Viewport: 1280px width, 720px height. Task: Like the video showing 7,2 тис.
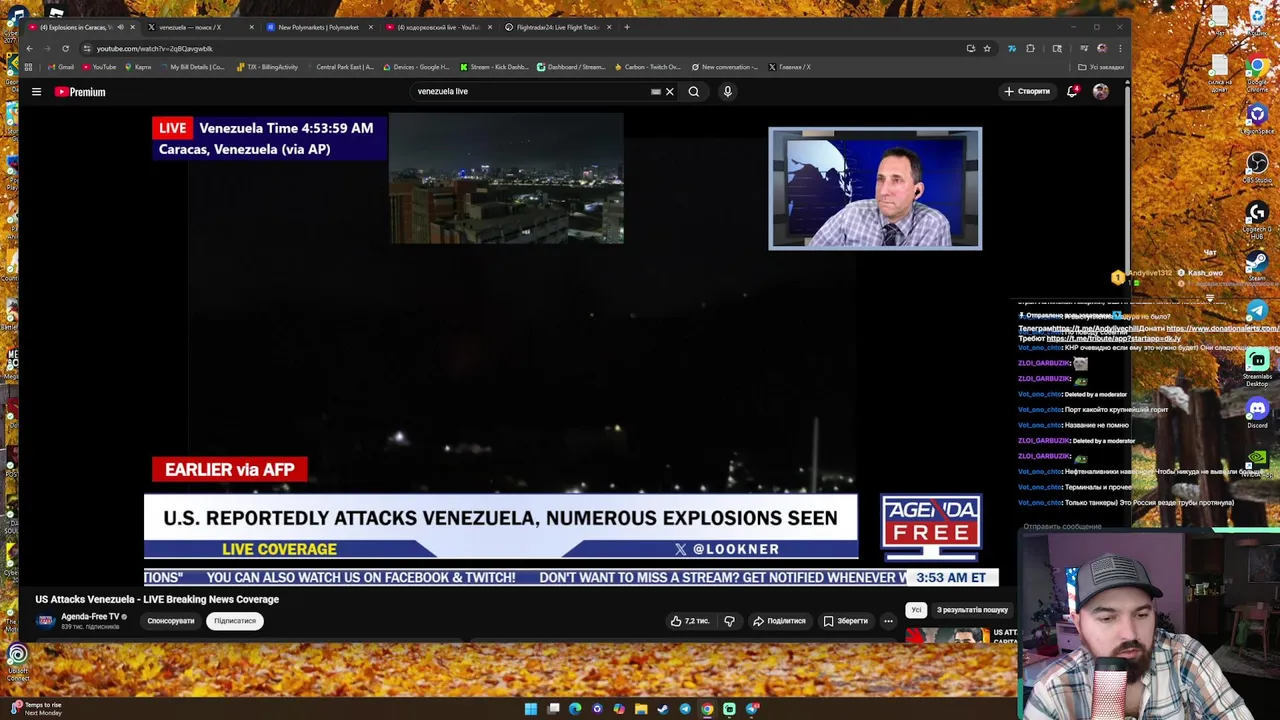(689, 621)
